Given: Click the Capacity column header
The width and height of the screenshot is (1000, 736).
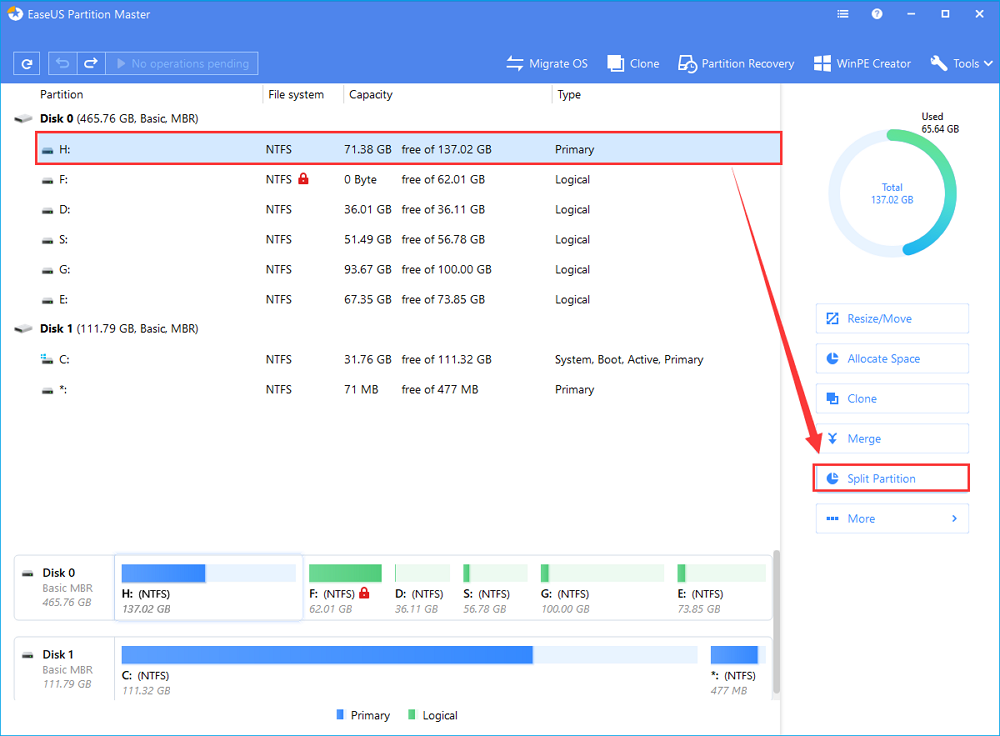Looking at the screenshot, I should pyautogui.click(x=371, y=94).
